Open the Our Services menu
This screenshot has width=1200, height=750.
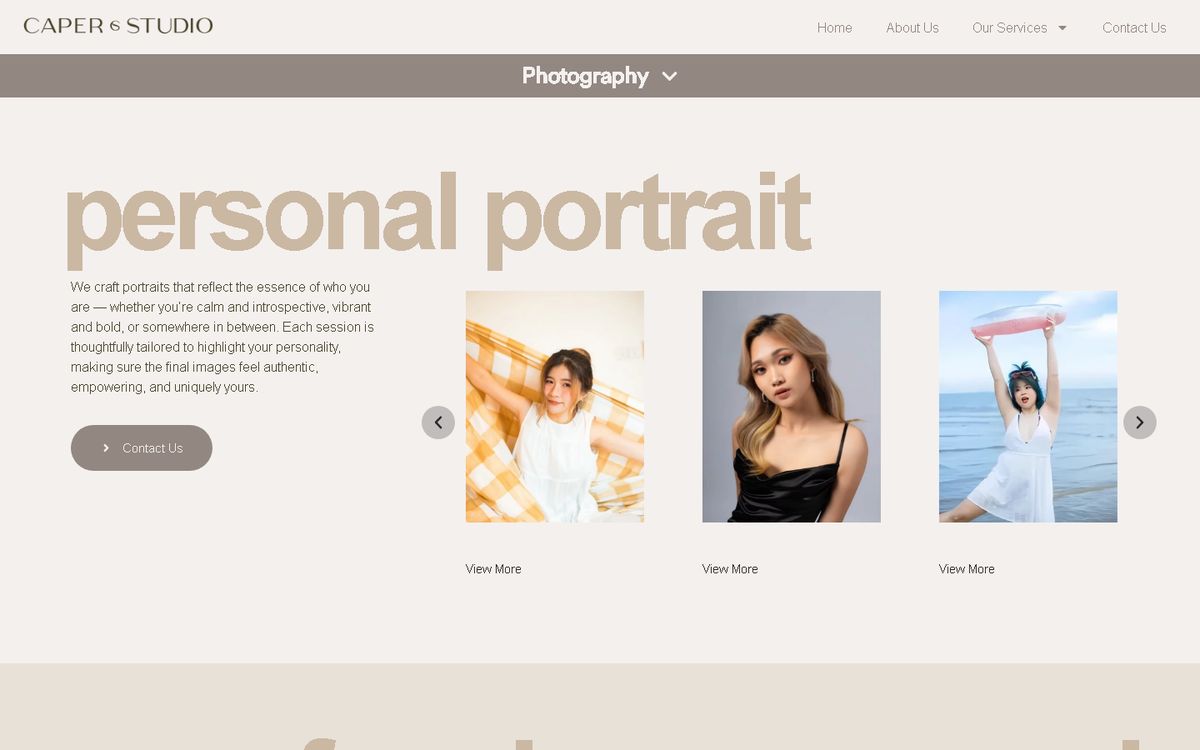1009,28
